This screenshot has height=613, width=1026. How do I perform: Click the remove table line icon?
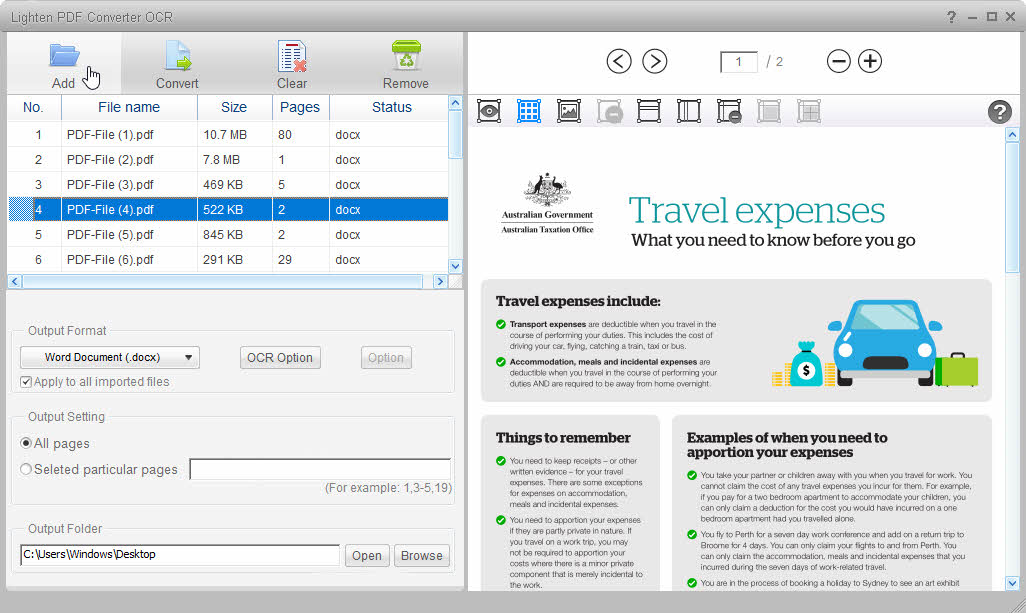(x=729, y=111)
